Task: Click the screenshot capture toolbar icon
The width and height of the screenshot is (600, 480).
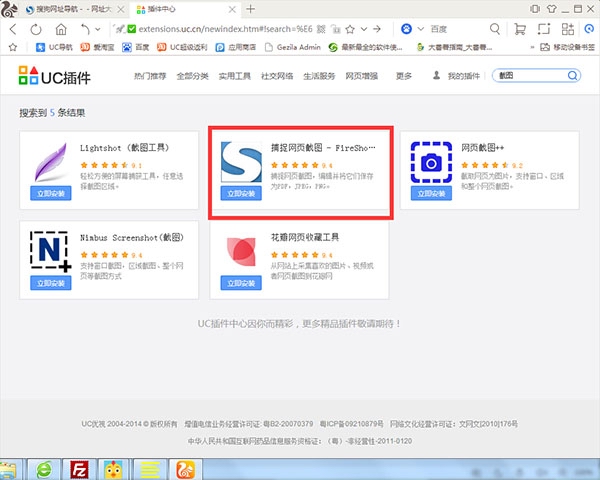Action: point(544,29)
